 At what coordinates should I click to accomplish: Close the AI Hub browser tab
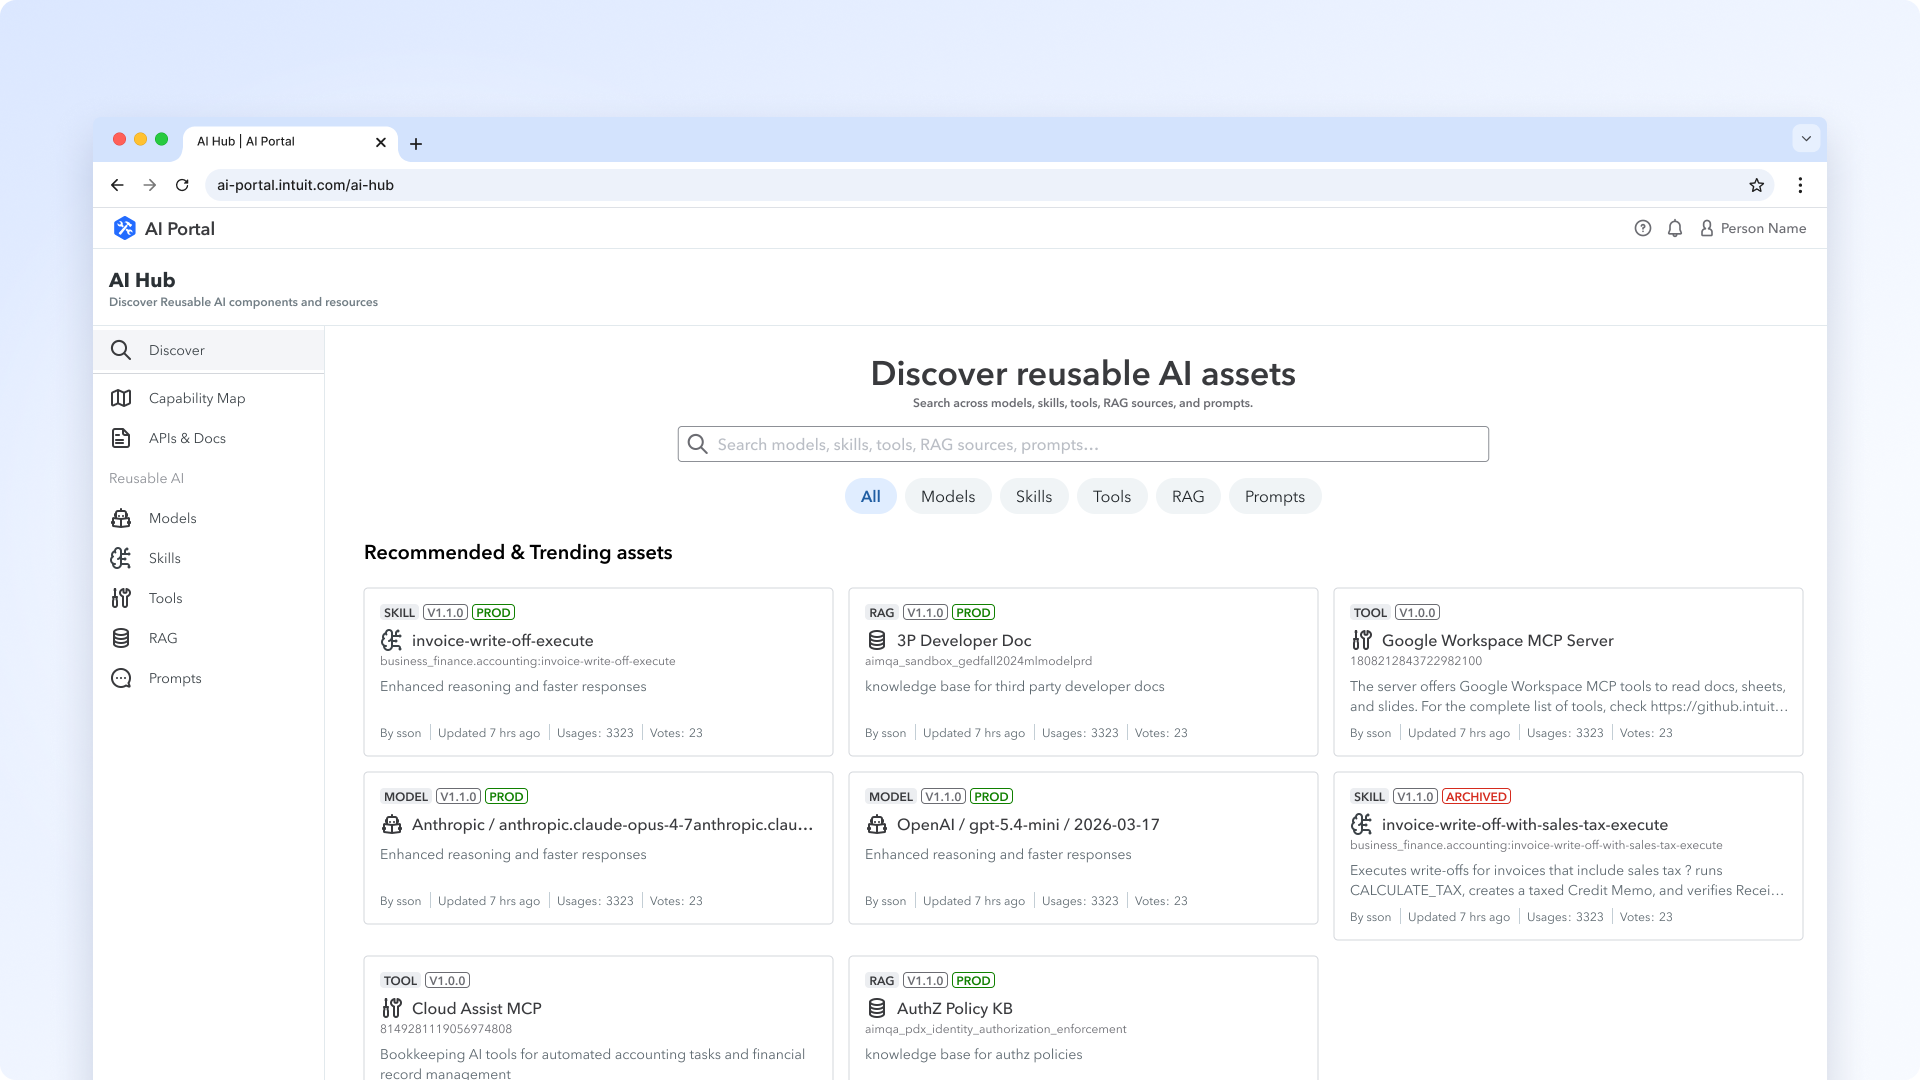pyautogui.click(x=381, y=143)
